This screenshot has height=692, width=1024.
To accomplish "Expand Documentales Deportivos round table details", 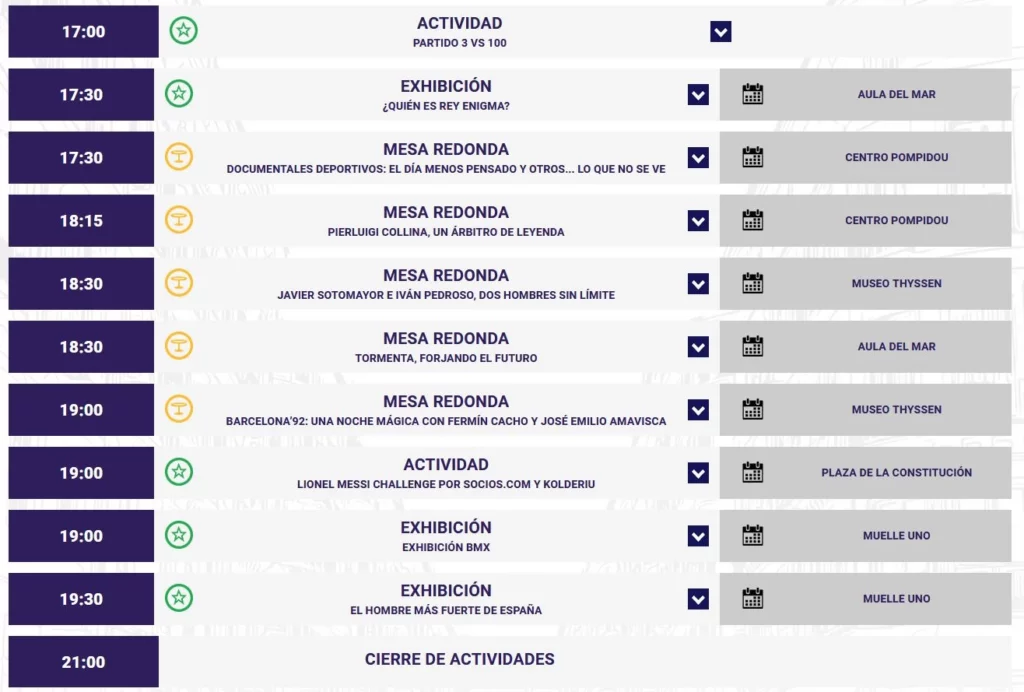I will [x=698, y=157].
